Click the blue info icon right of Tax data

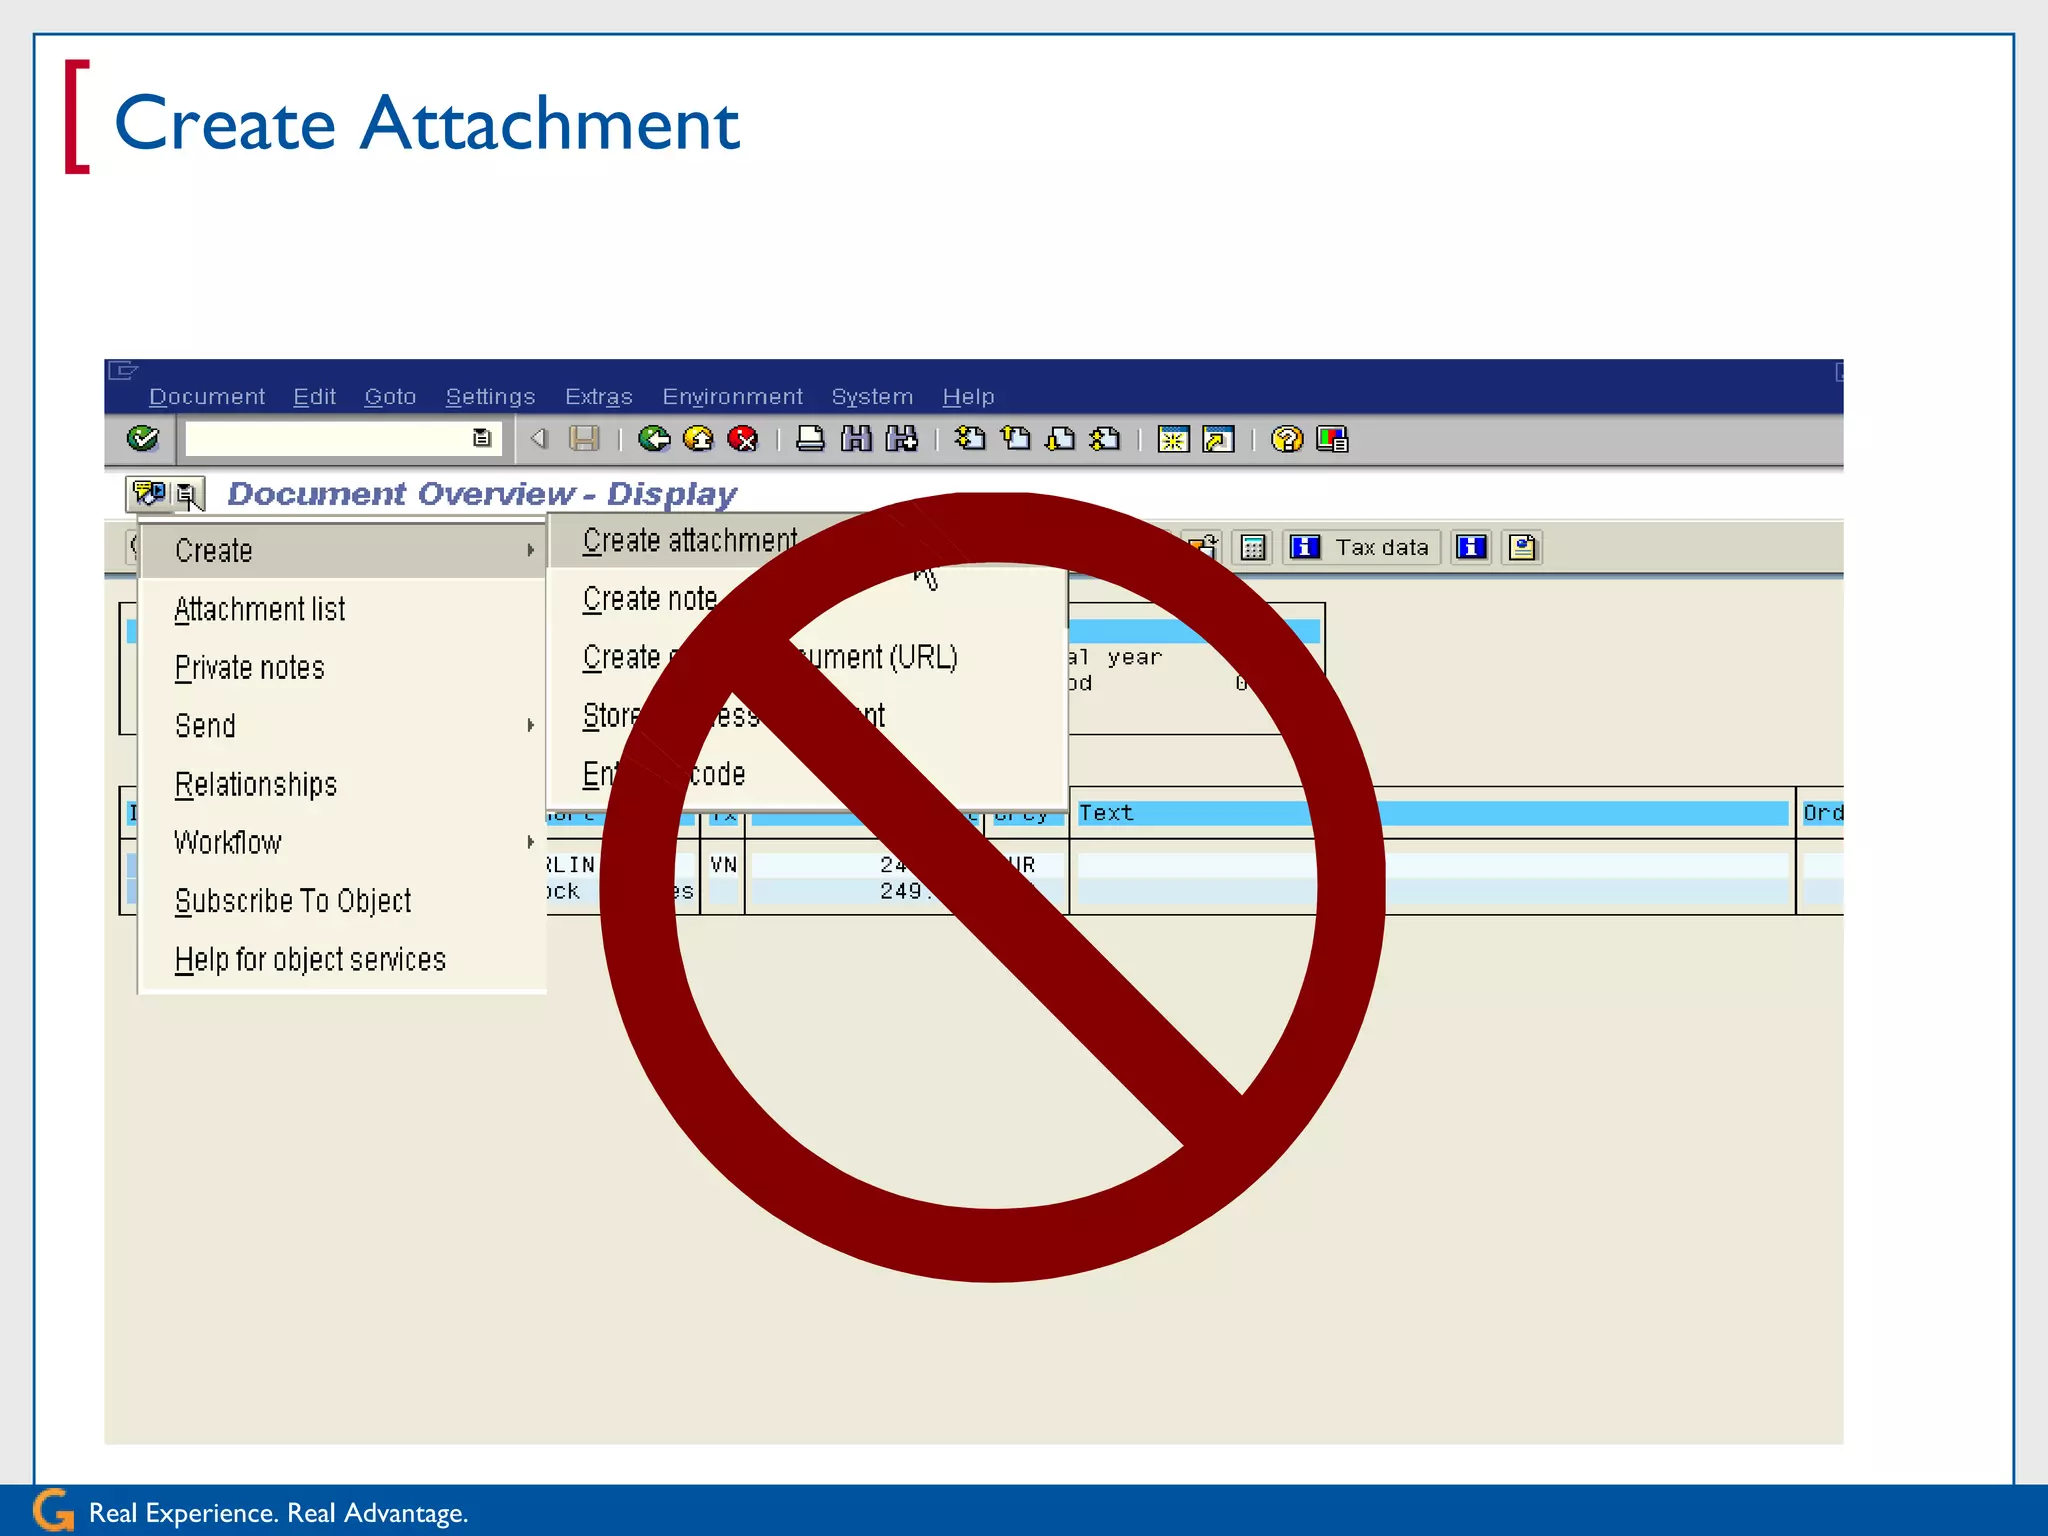(x=1472, y=547)
